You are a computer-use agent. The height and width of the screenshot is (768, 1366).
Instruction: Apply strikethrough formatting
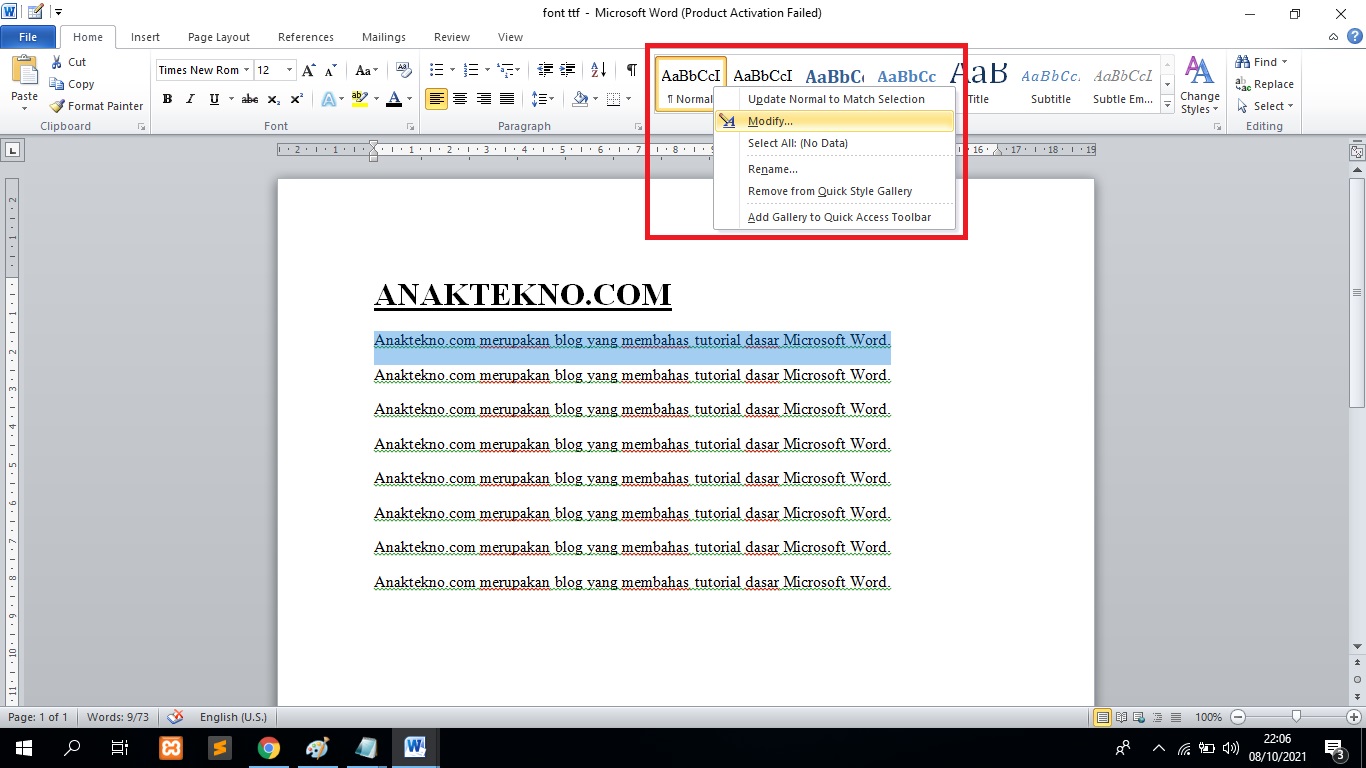click(x=250, y=99)
